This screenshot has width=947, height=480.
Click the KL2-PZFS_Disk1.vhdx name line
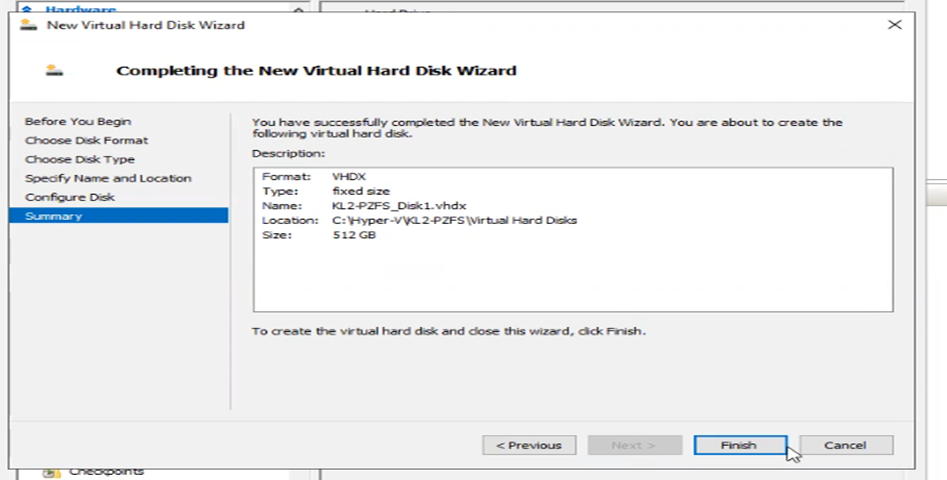(x=364, y=206)
